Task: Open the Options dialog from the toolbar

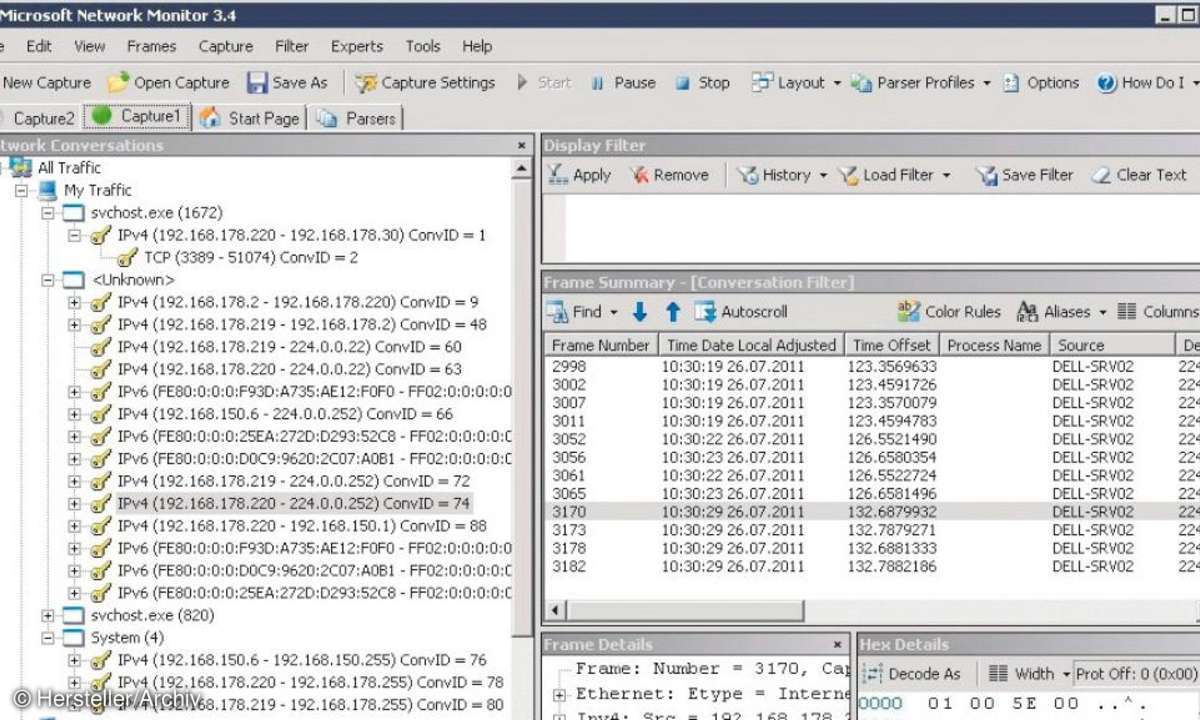Action: [x=1041, y=83]
